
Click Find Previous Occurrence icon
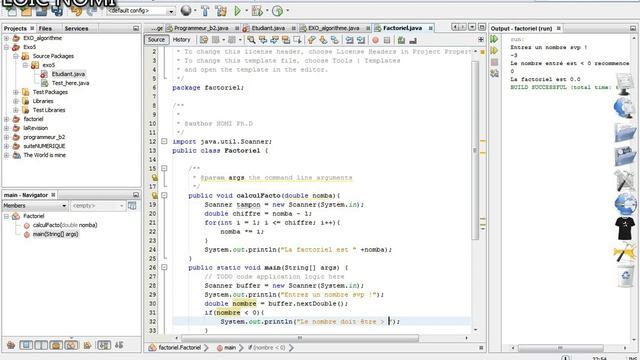(x=263, y=40)
